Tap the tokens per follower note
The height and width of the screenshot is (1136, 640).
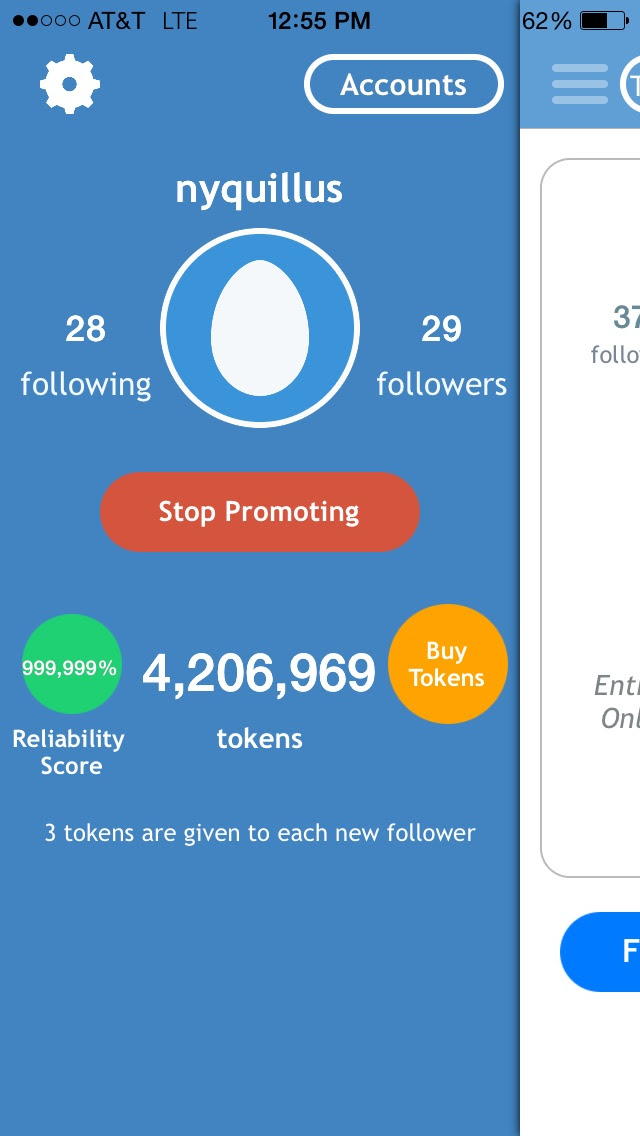pos(259,832)
